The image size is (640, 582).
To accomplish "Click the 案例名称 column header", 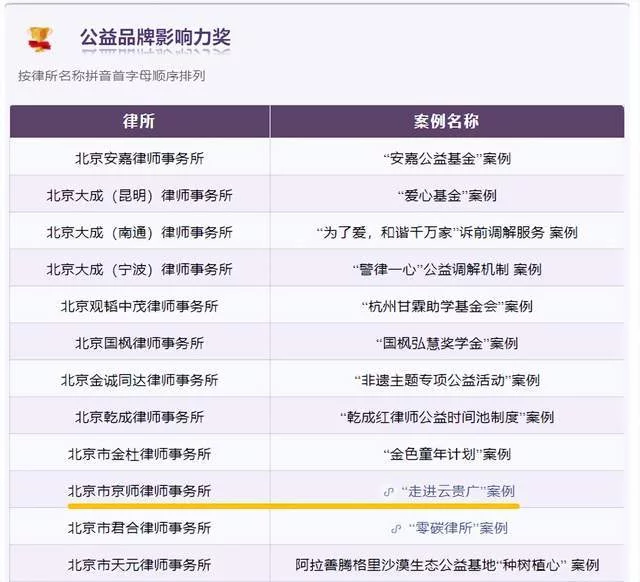I will pyautogui.click(x=447, y=121).
